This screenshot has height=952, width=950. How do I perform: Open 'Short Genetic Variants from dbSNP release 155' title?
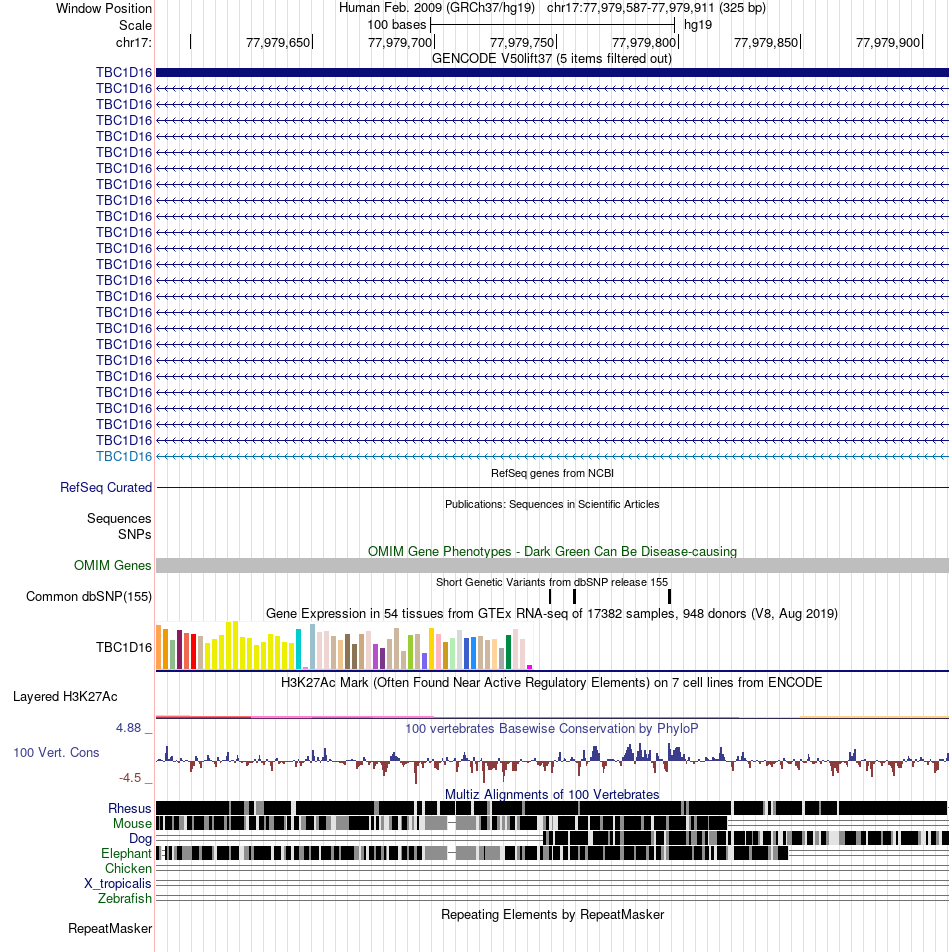pyautogui.click(x=552, y=582)
